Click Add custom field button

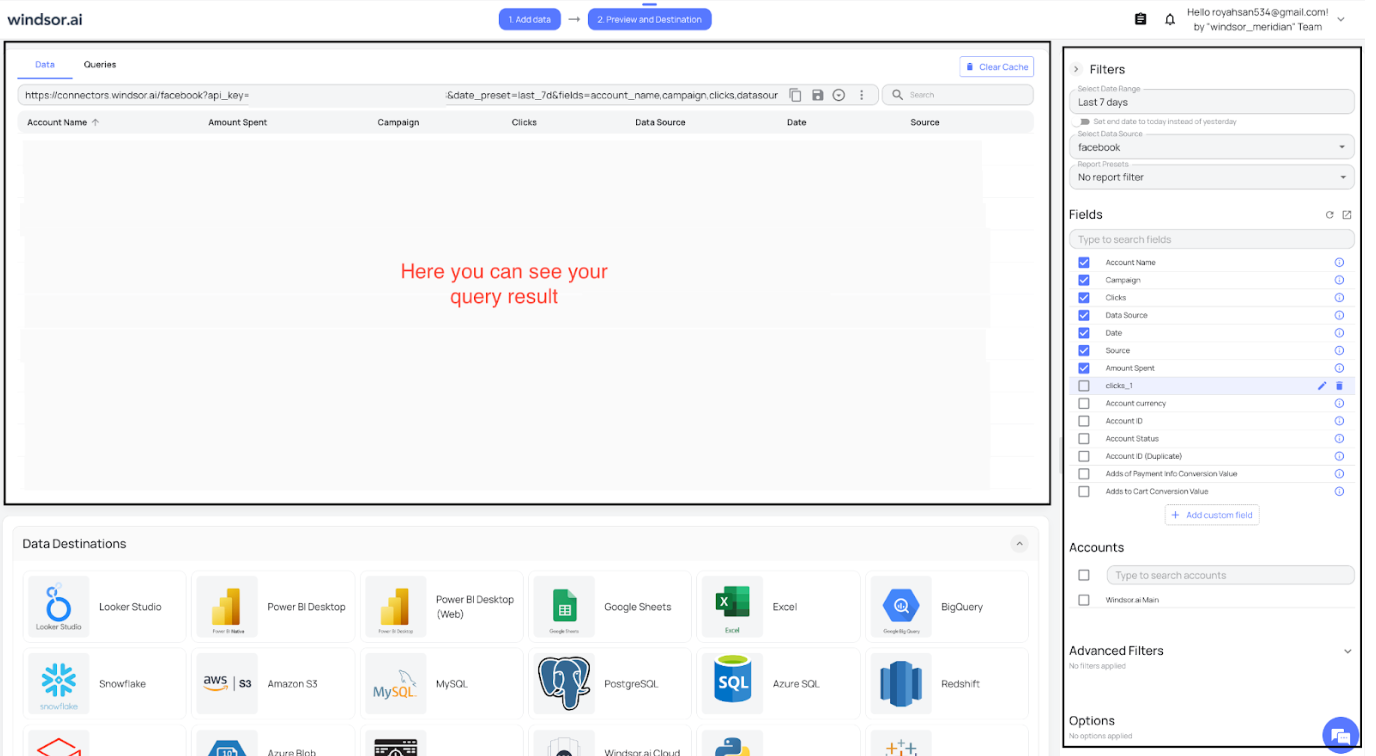coord(1211,515)
